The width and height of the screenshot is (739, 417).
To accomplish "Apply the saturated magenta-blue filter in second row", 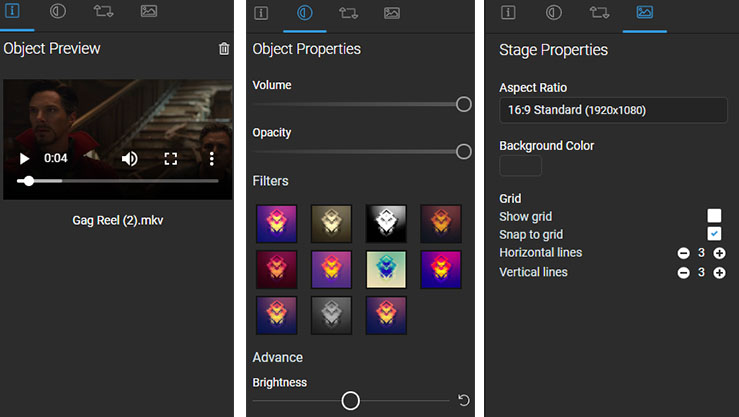I will (441, 269).
